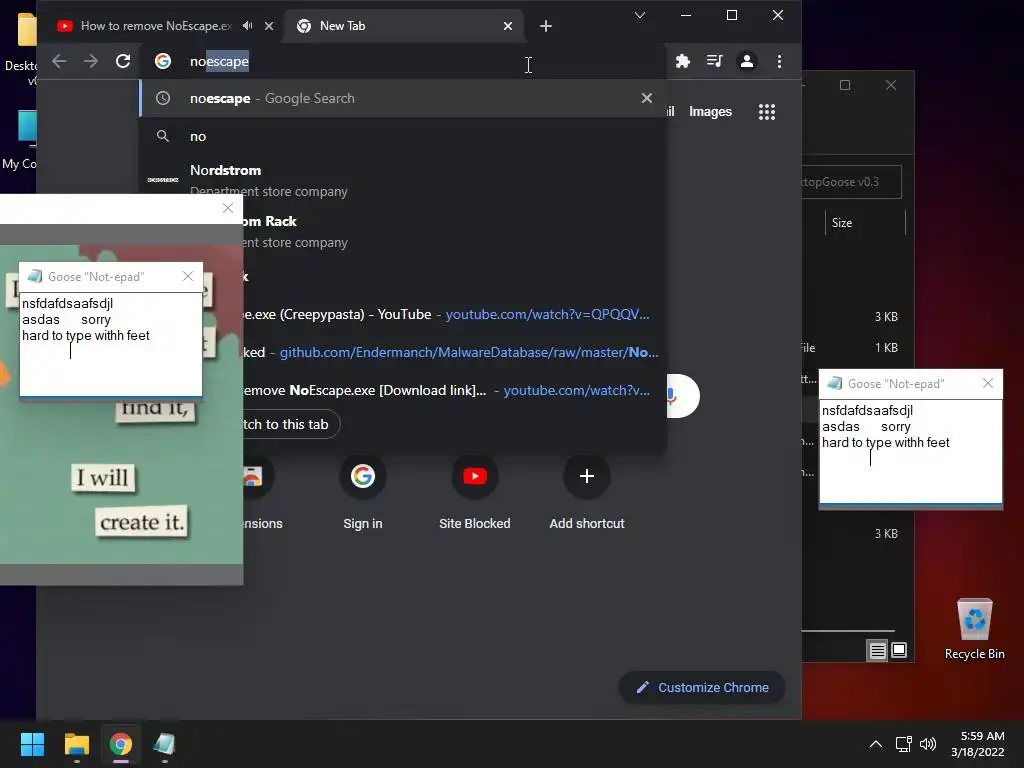Image resolution: width=1024 pixels, height=768 pixels.
Task: Open the Recycle Bin desktop icon
Action: pos(974,630)
